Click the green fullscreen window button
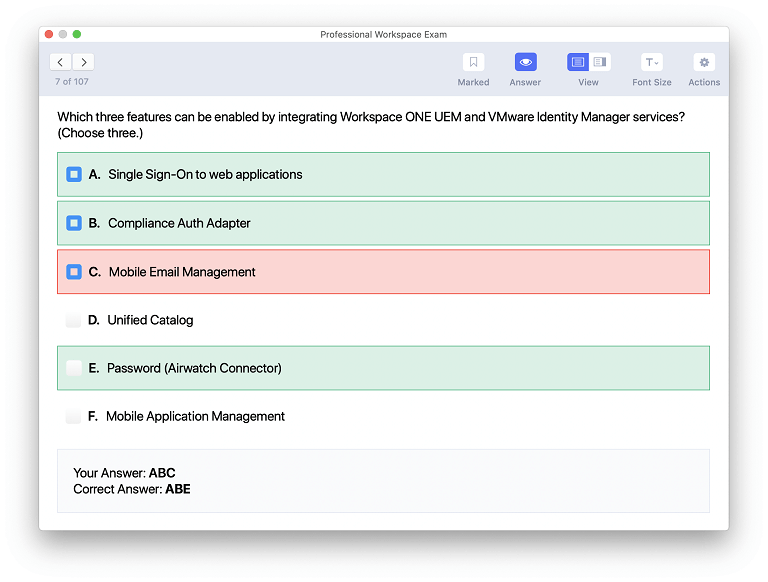 point(77,34)
